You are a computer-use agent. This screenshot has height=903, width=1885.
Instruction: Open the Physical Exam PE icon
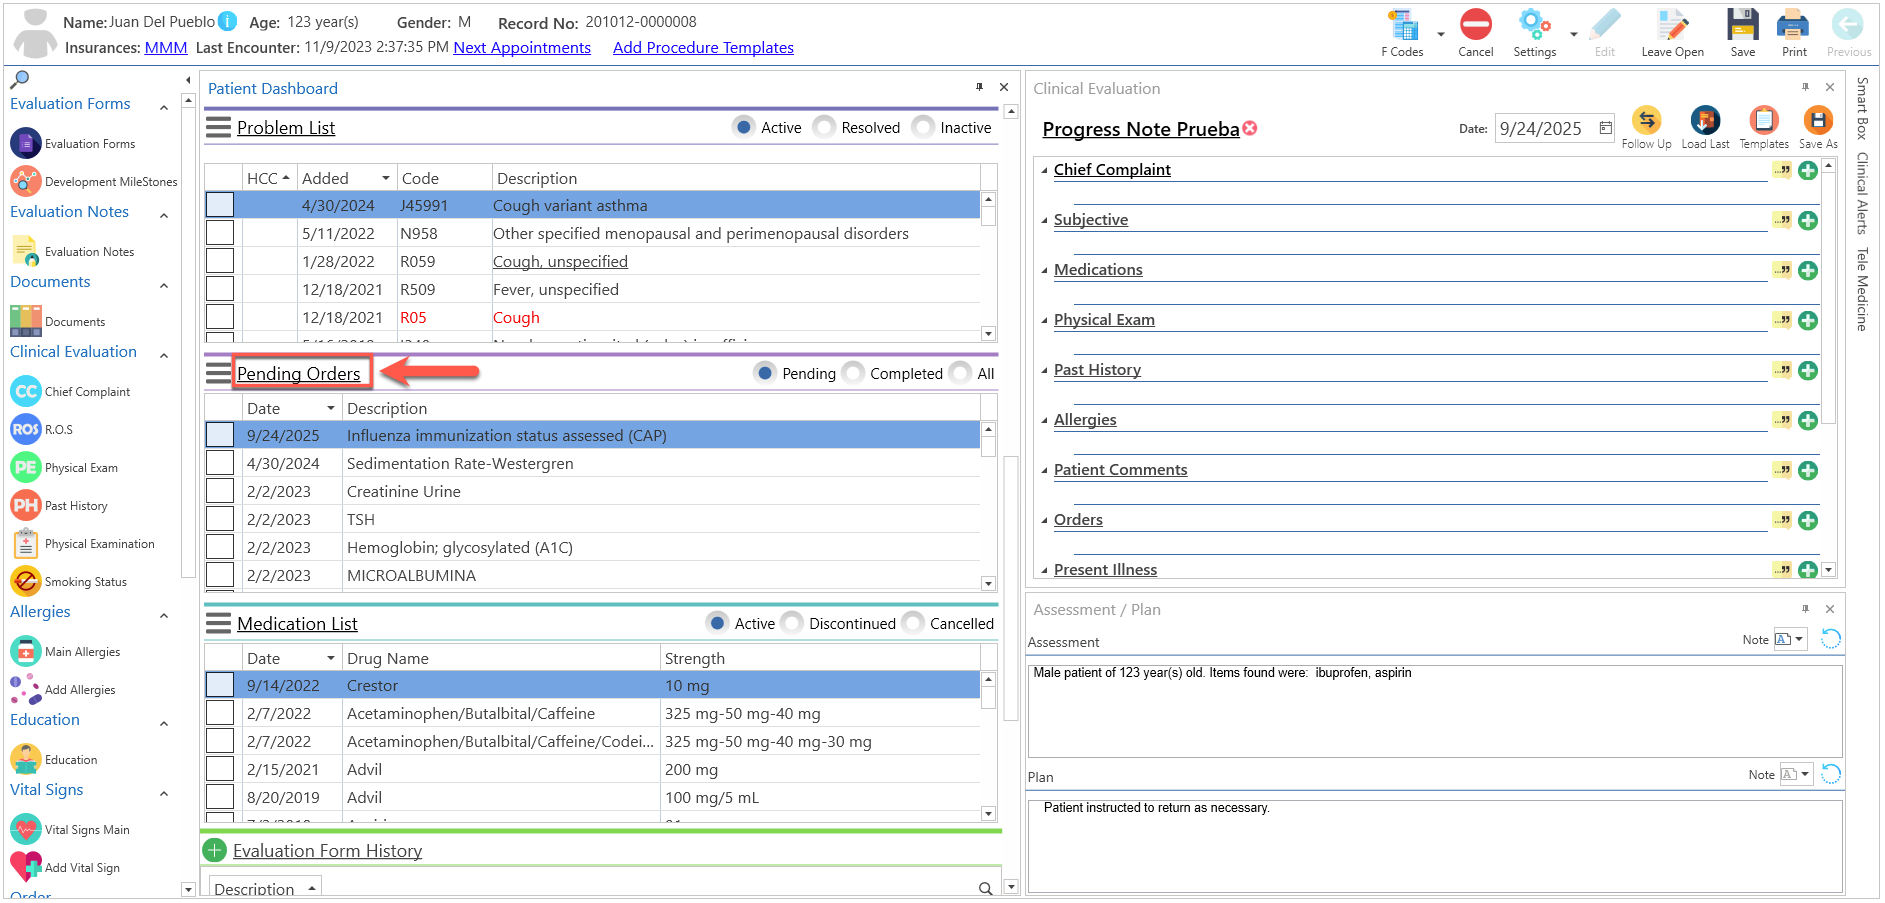25,467
